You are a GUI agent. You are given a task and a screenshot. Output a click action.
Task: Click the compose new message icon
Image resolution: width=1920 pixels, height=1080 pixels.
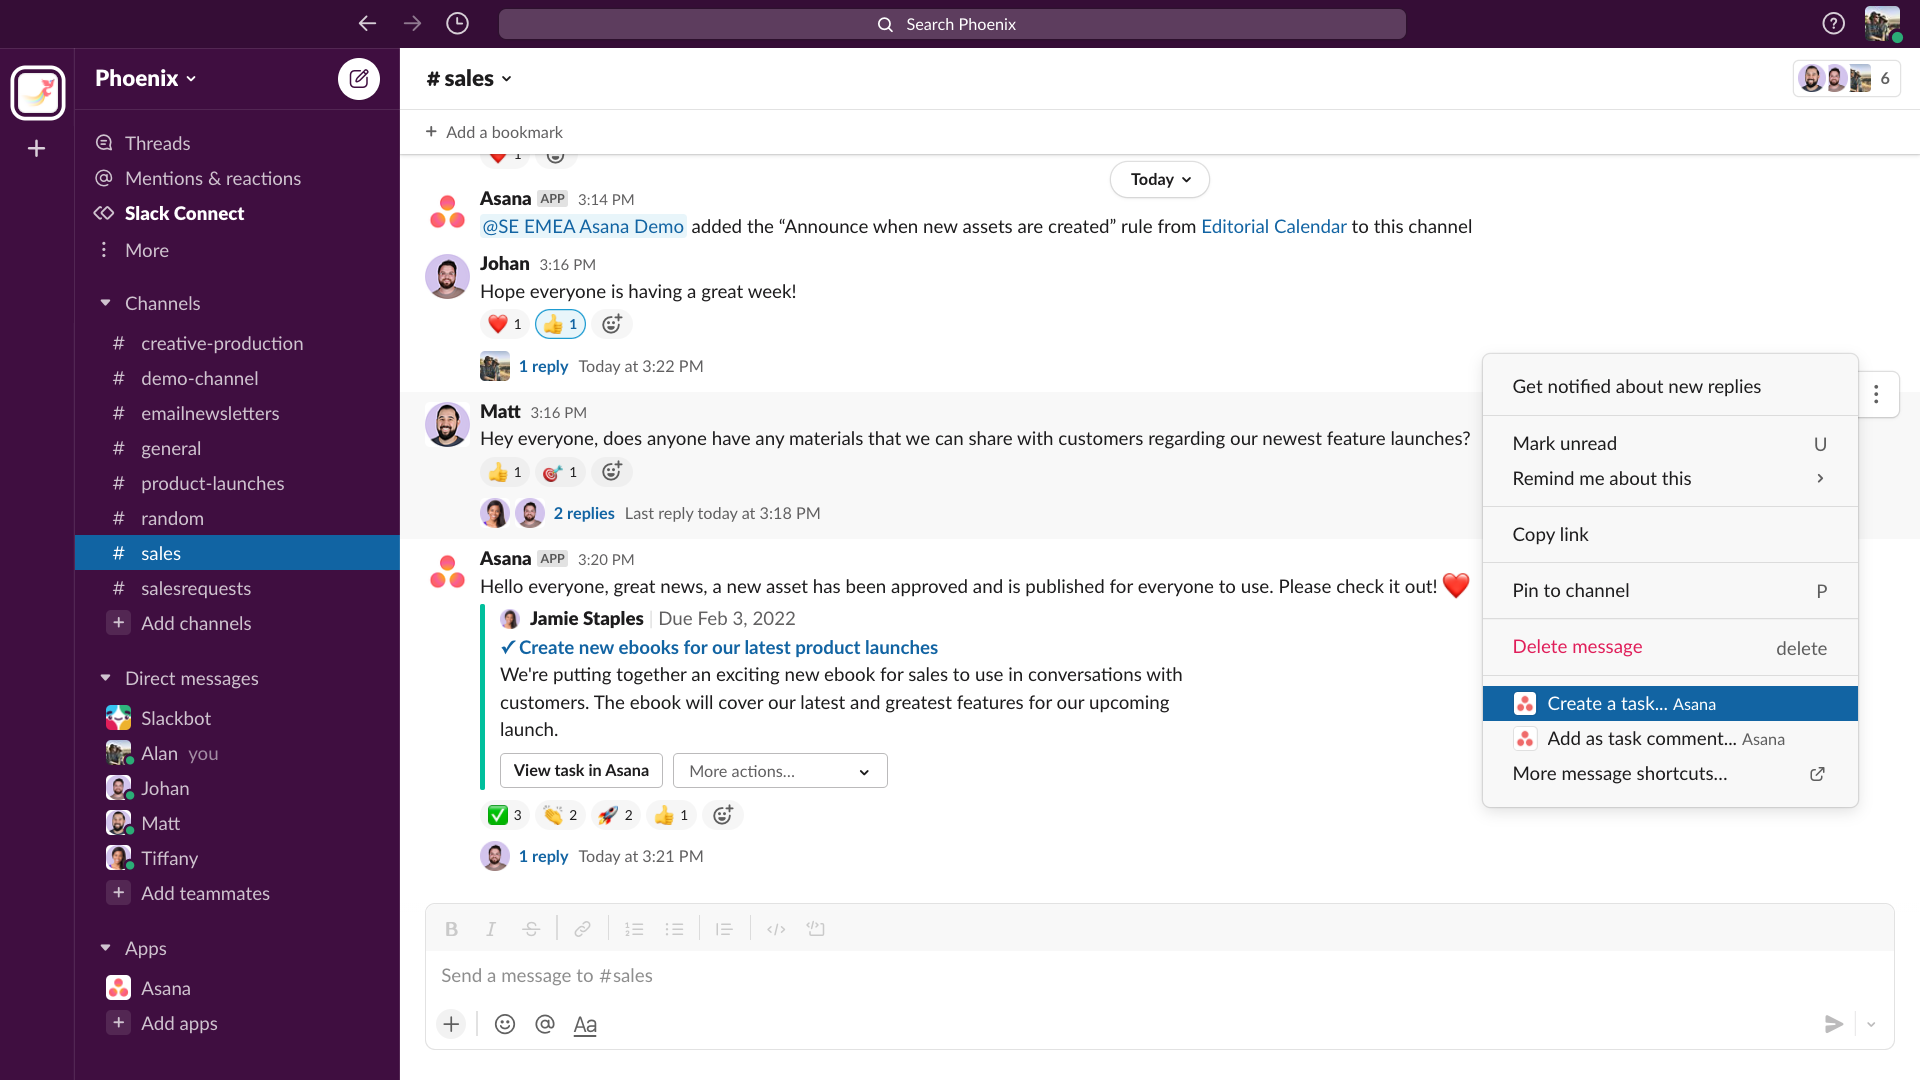358,79
